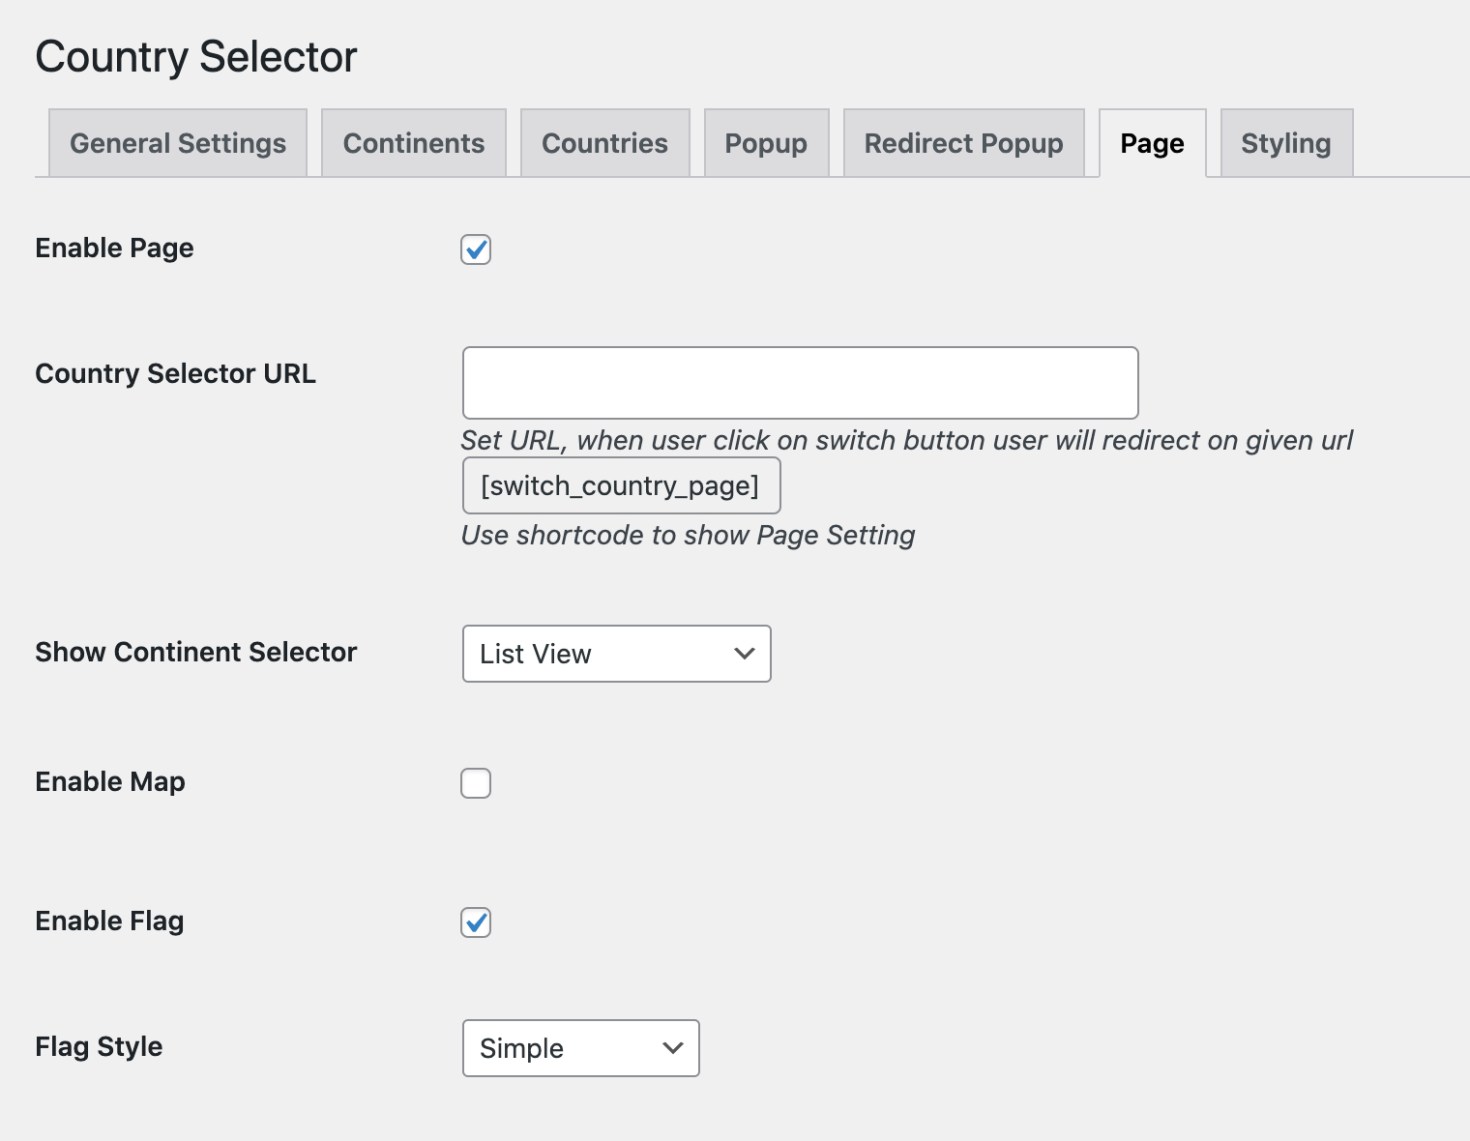Switch to the Redirect Popup tab
1470x1141 pixels.
962,143
